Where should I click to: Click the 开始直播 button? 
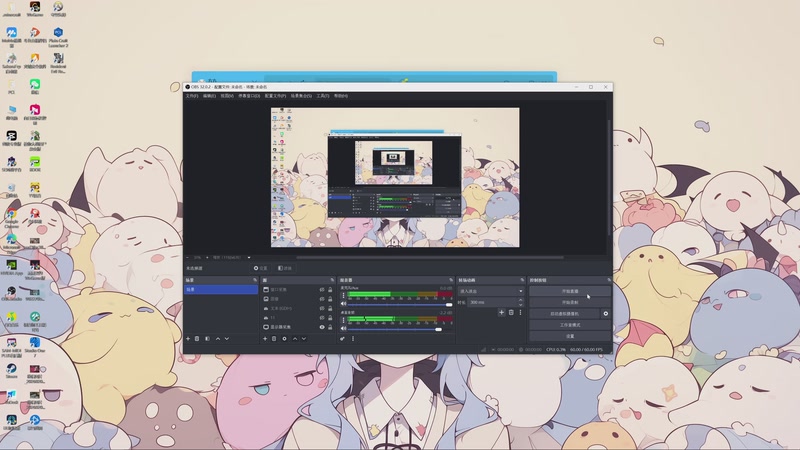(570, 291)
